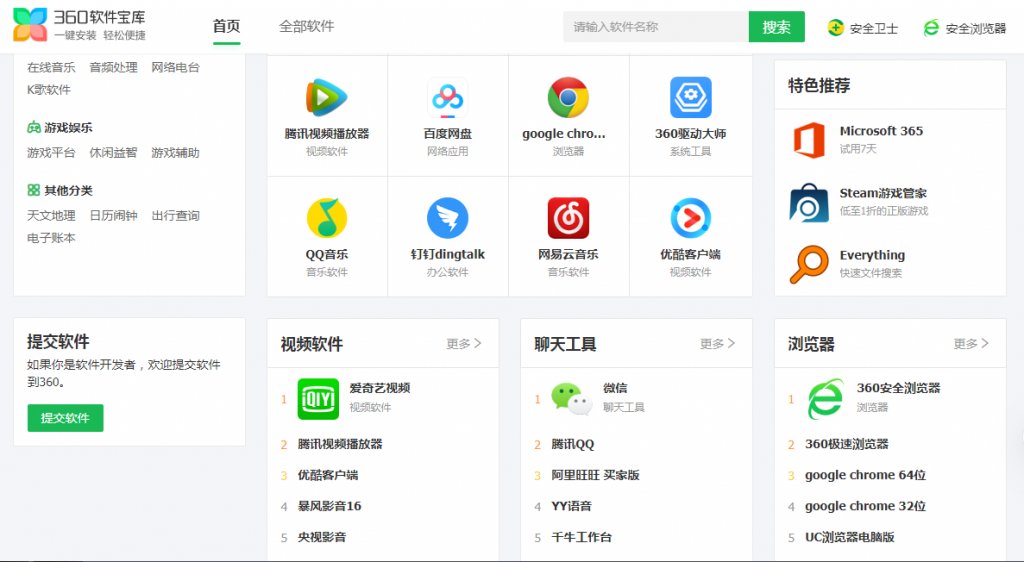Select 腾讯视频播放器 in 视频软件 ranking
1024x562 pixels.
pyautogui.click(x=340, y=444)
